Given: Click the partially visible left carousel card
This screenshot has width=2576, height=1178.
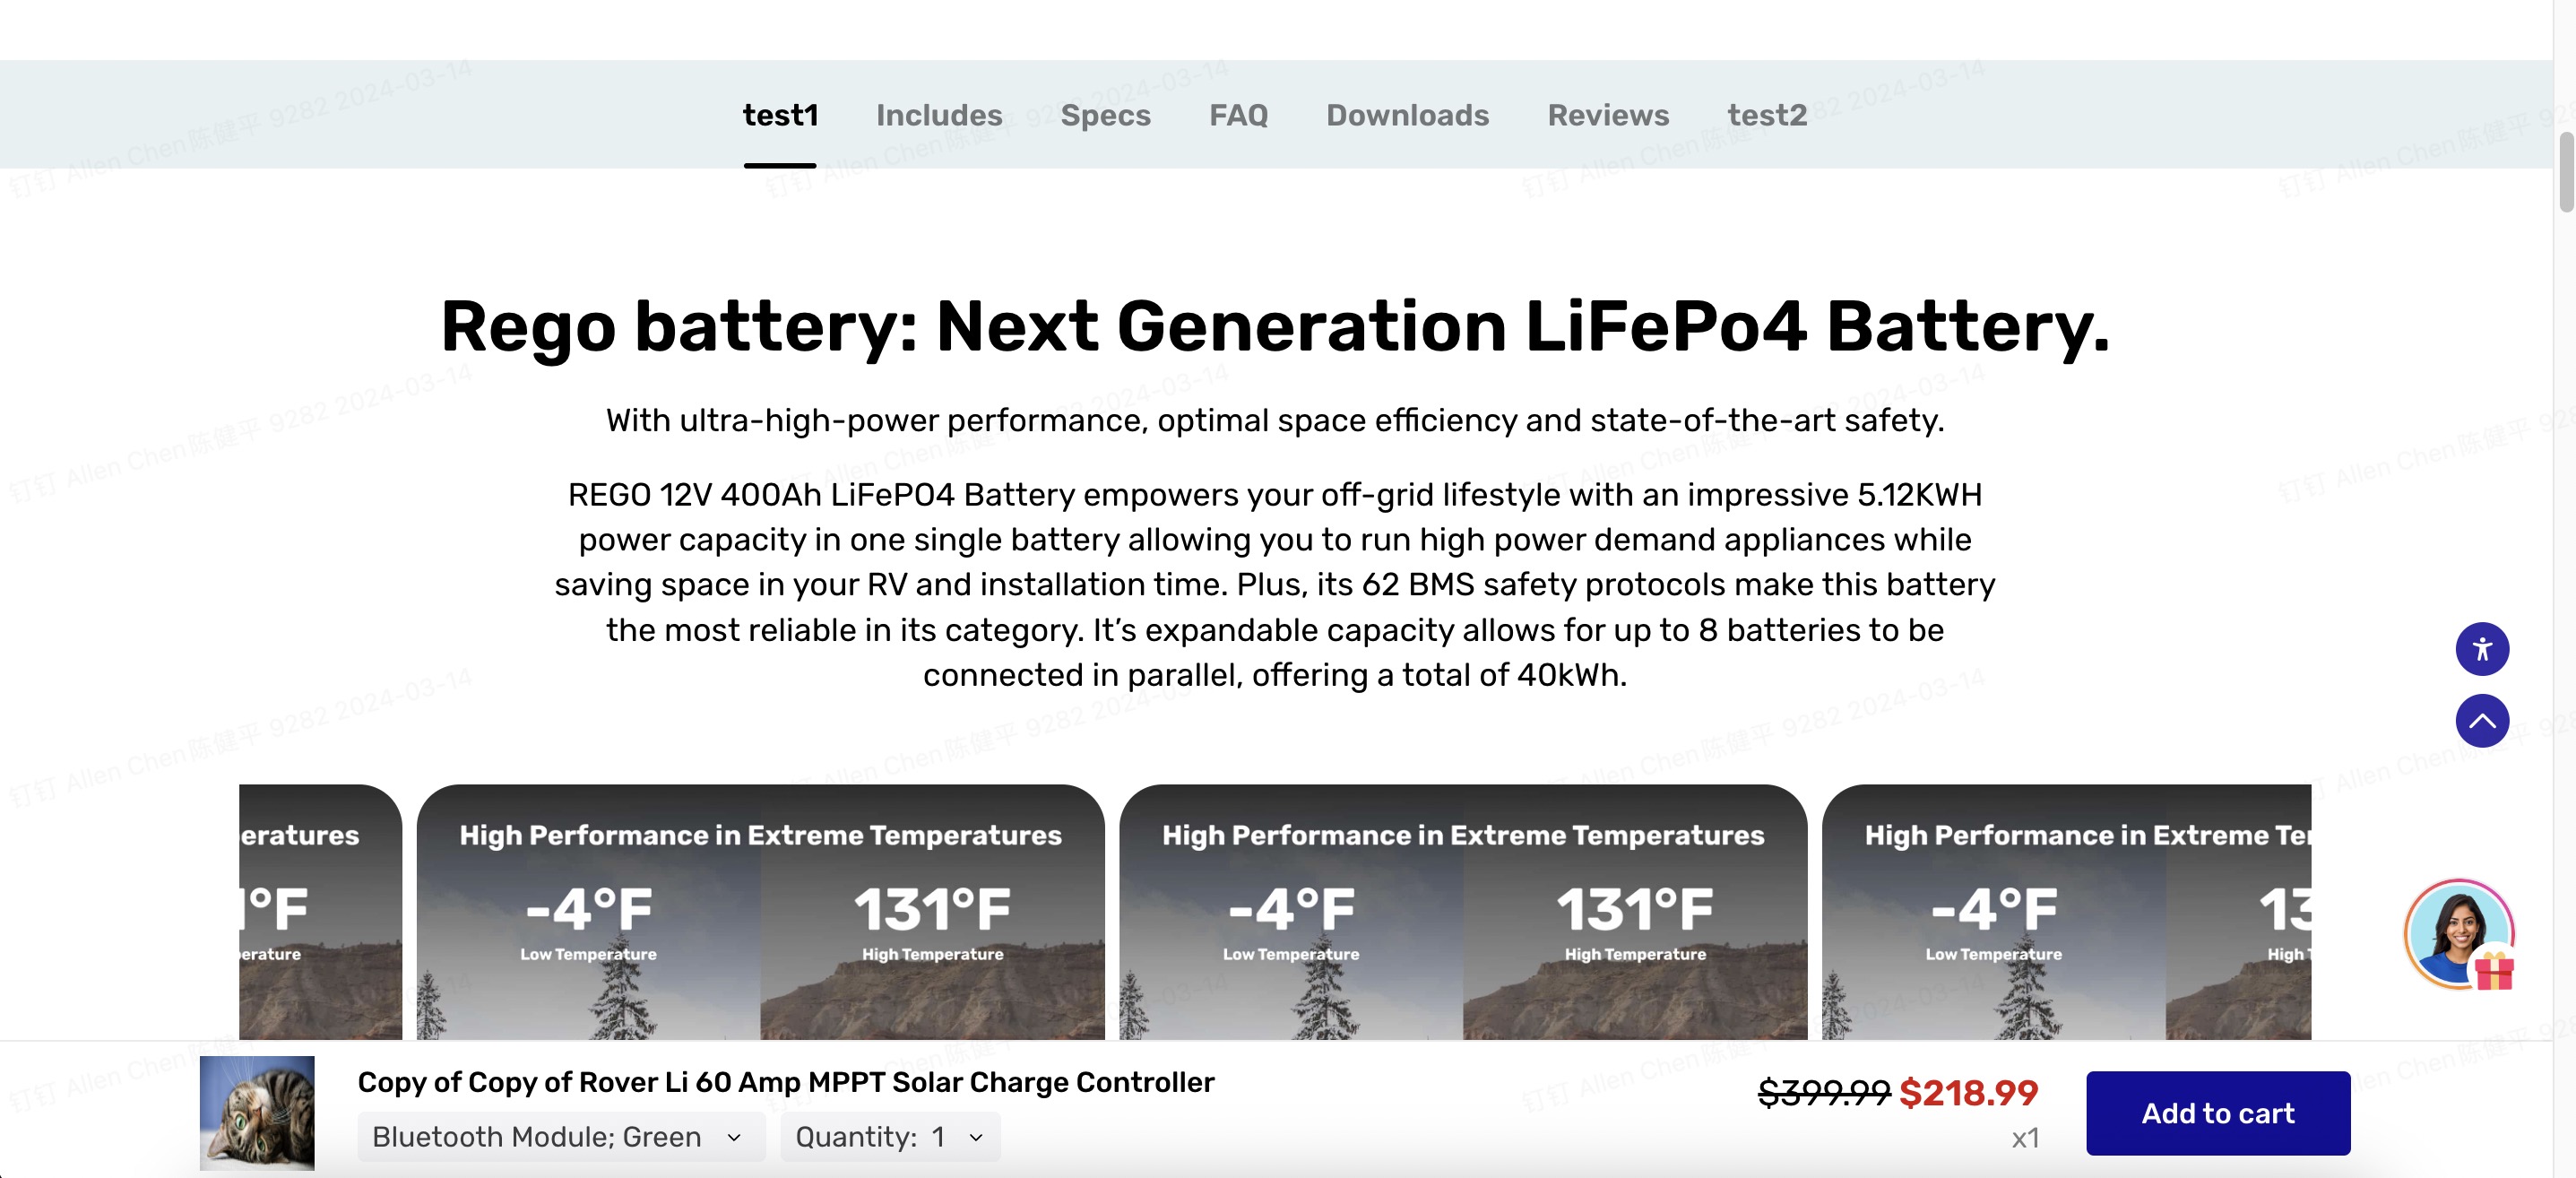Looking at the screenshot, I should [x=320, y=910].
